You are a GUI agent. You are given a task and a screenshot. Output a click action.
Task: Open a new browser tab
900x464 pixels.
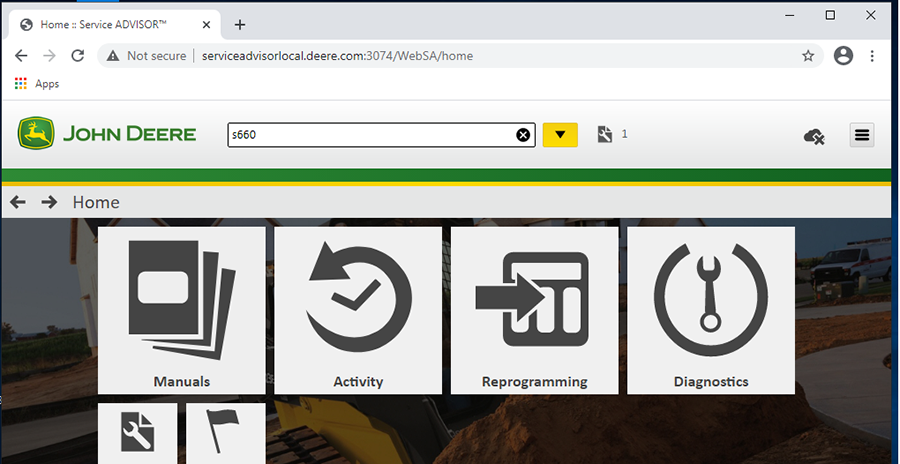point(240,25)
